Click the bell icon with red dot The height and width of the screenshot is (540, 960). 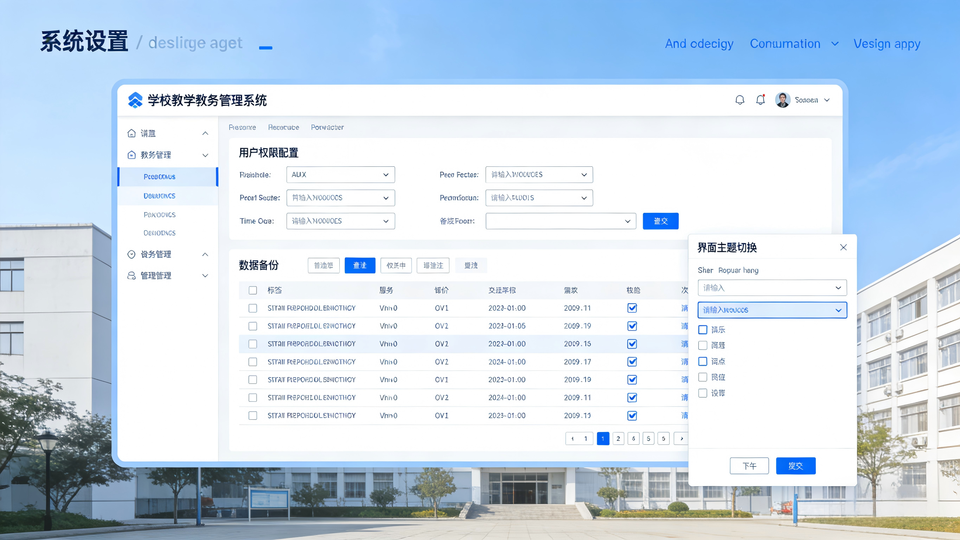point(761,100)
